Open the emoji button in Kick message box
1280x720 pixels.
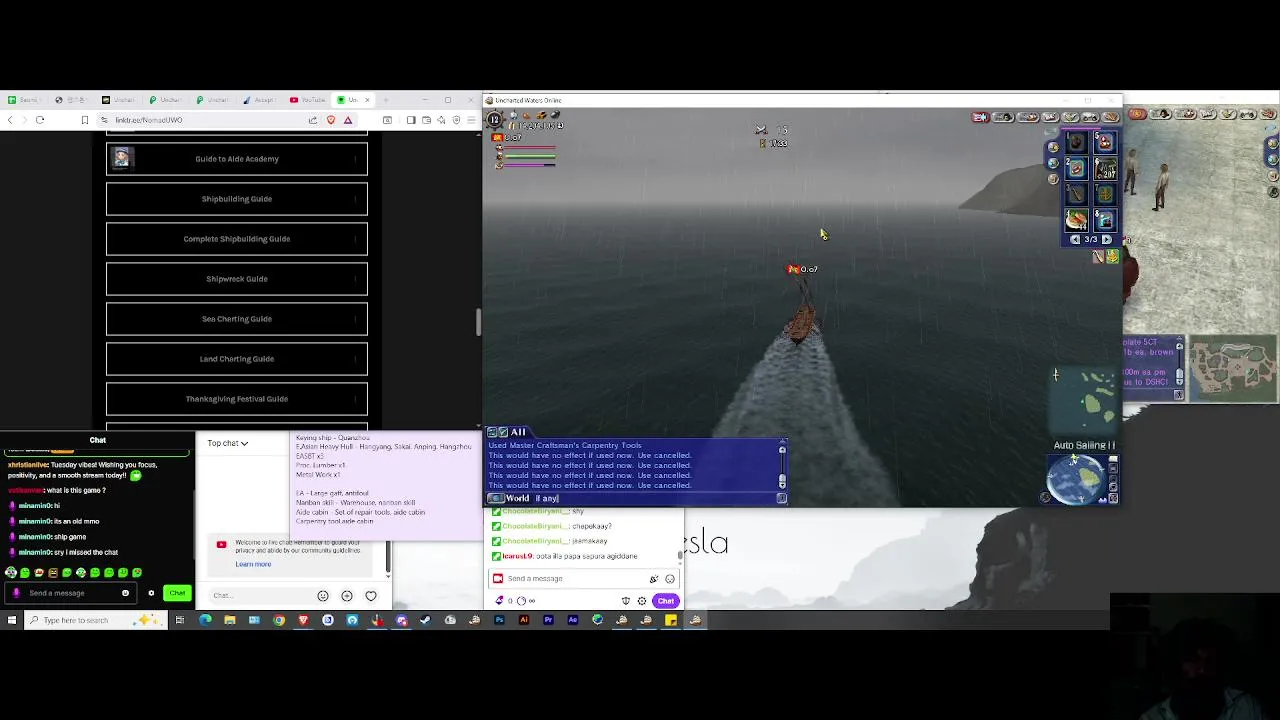pos(125,593)
